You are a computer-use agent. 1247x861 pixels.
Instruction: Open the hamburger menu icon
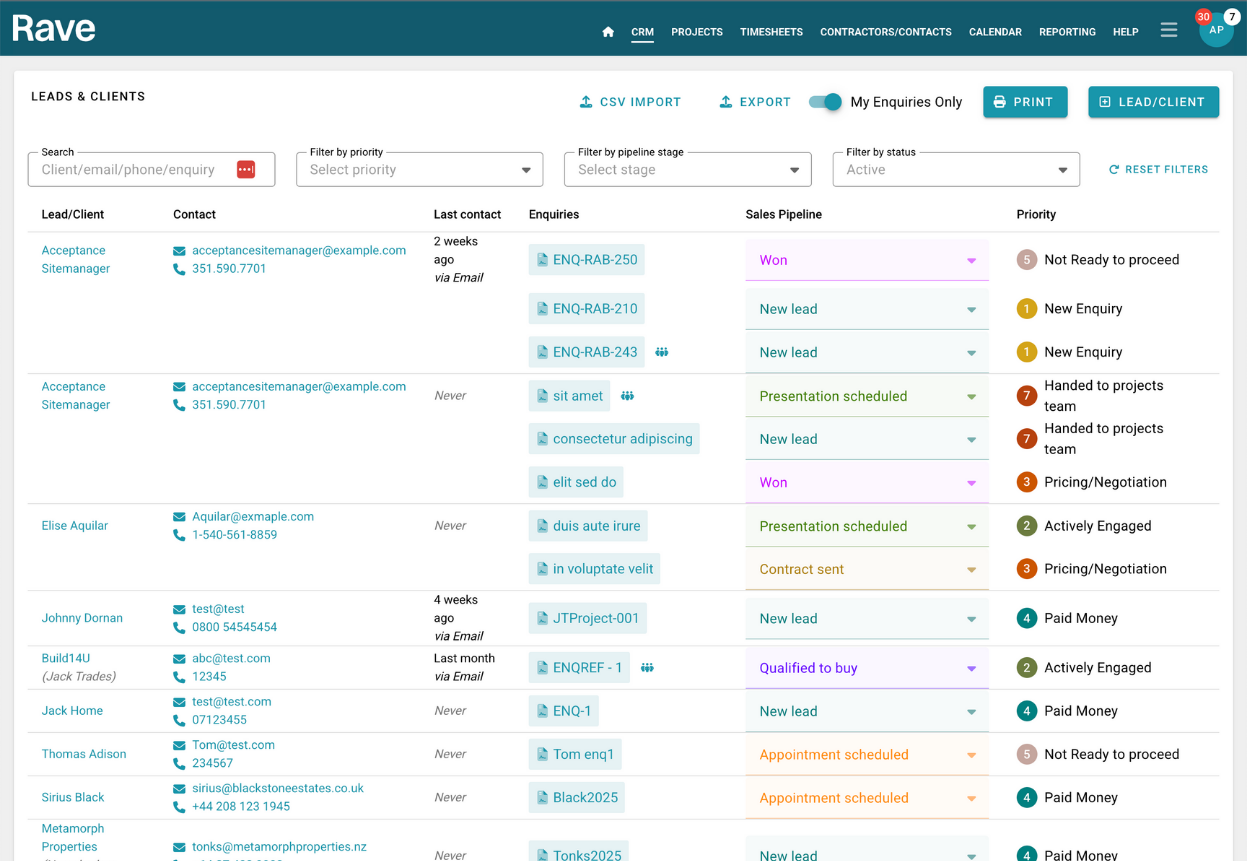1169,30
